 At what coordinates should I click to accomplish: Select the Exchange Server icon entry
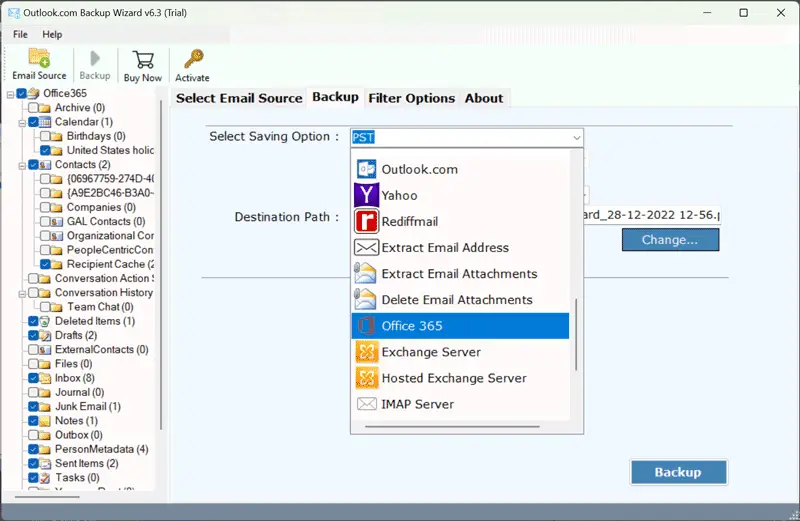click(x=366, y=352)
